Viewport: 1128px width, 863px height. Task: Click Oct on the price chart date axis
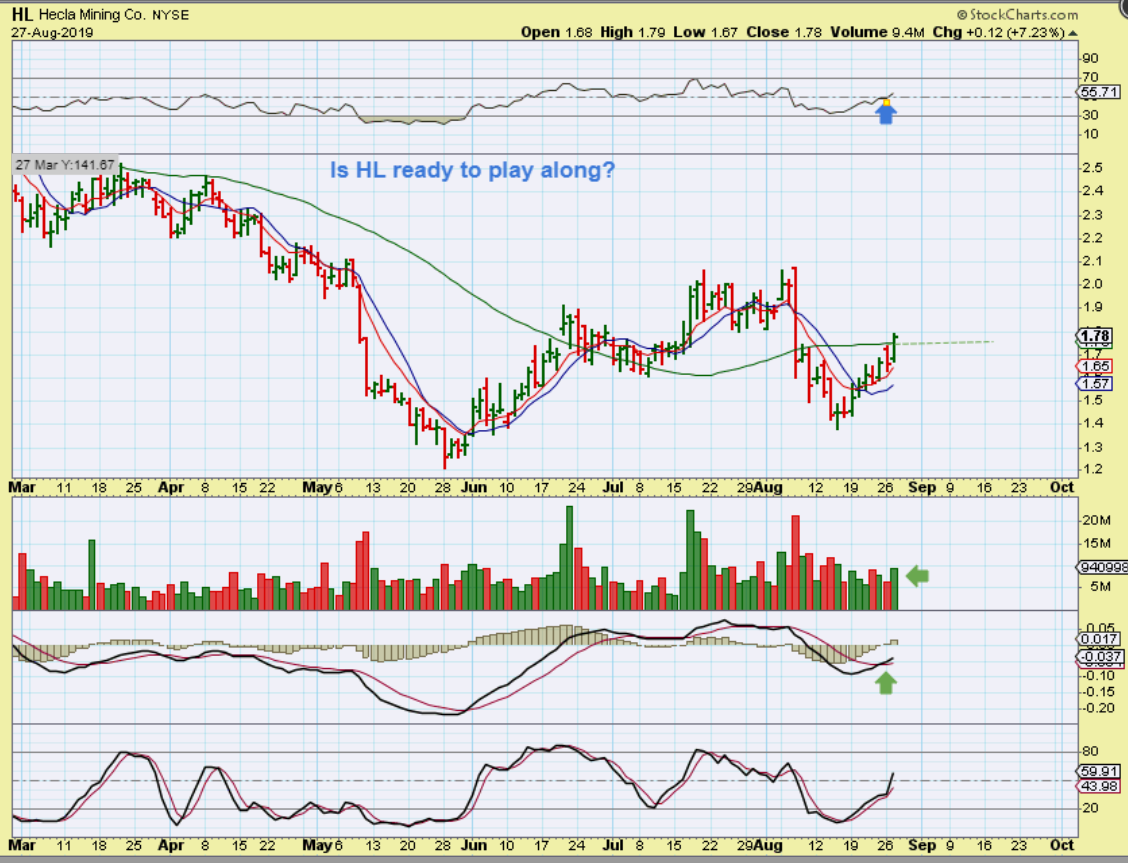[1062, 488]
